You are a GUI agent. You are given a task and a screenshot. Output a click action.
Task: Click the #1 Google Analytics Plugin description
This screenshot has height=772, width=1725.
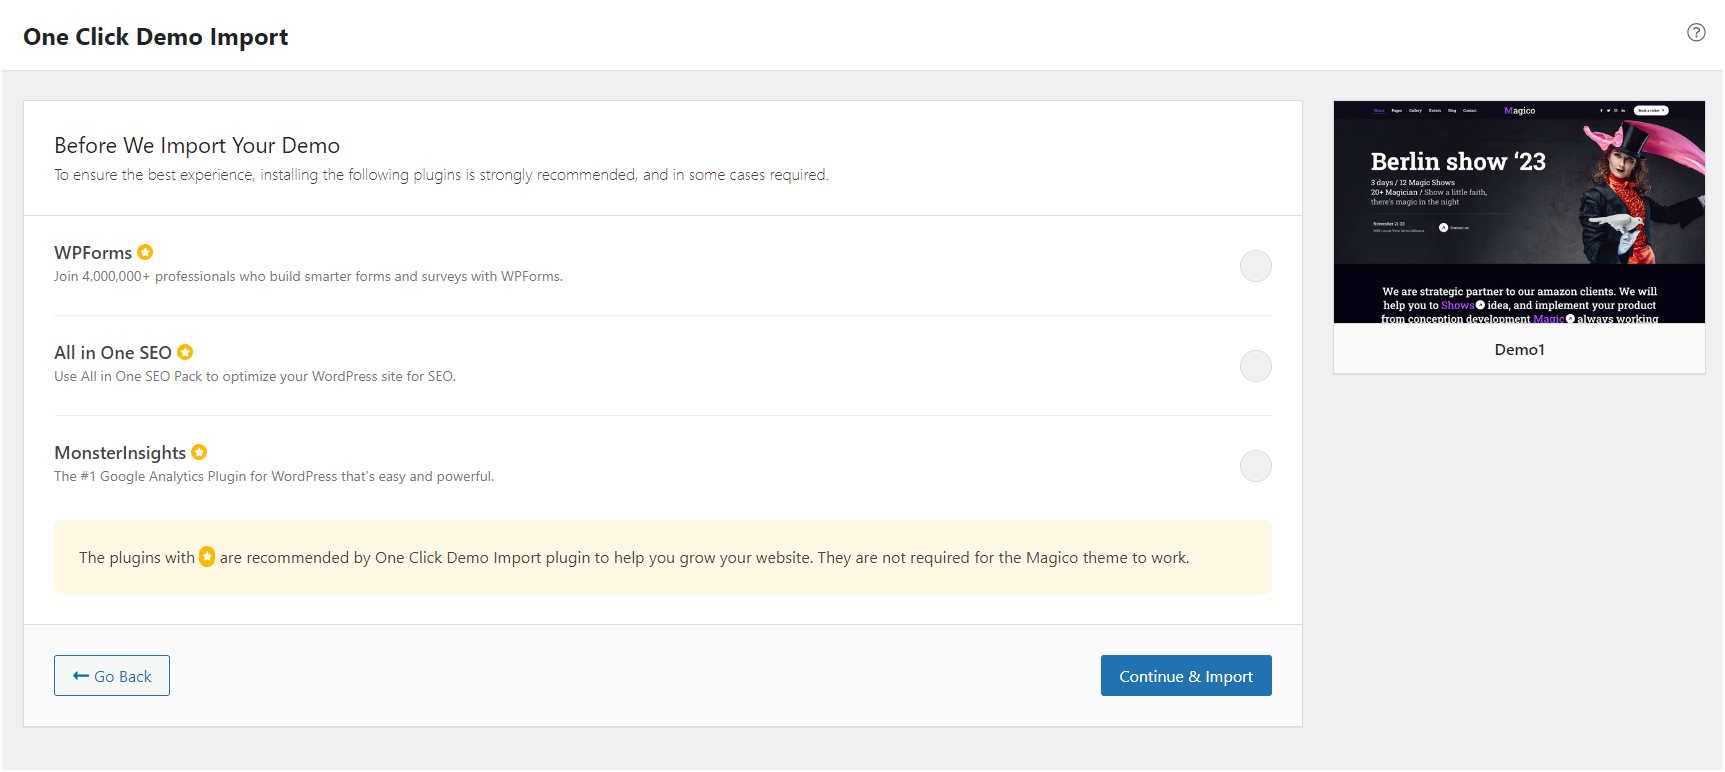pos(274,476)
